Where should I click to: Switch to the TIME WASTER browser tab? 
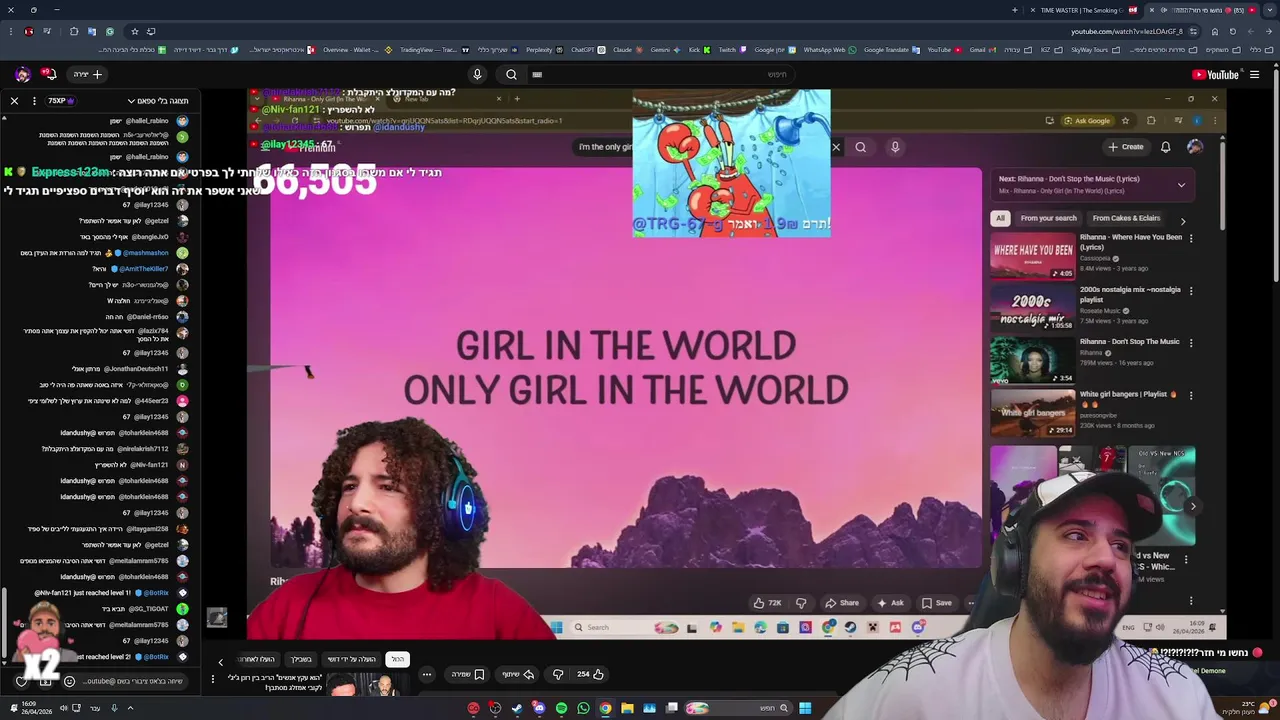pyautogui.click(x=1083, y=10)
